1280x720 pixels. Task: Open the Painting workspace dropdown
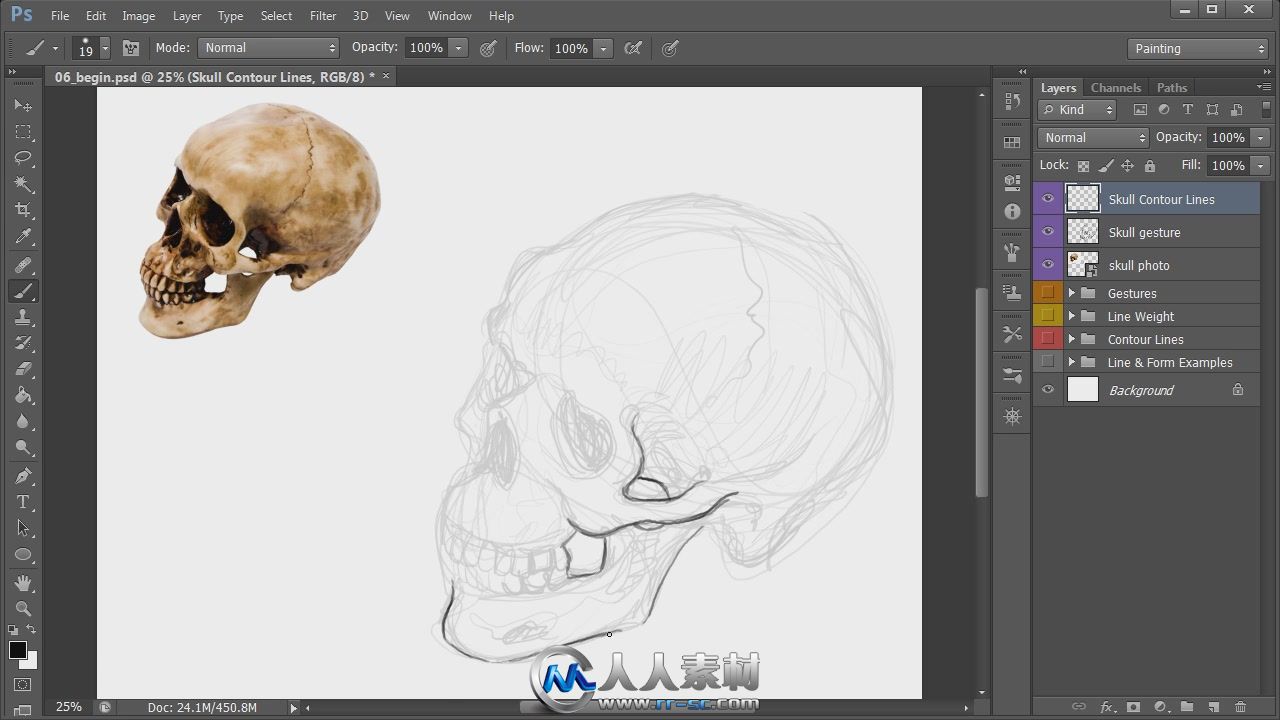(1198, 48)
